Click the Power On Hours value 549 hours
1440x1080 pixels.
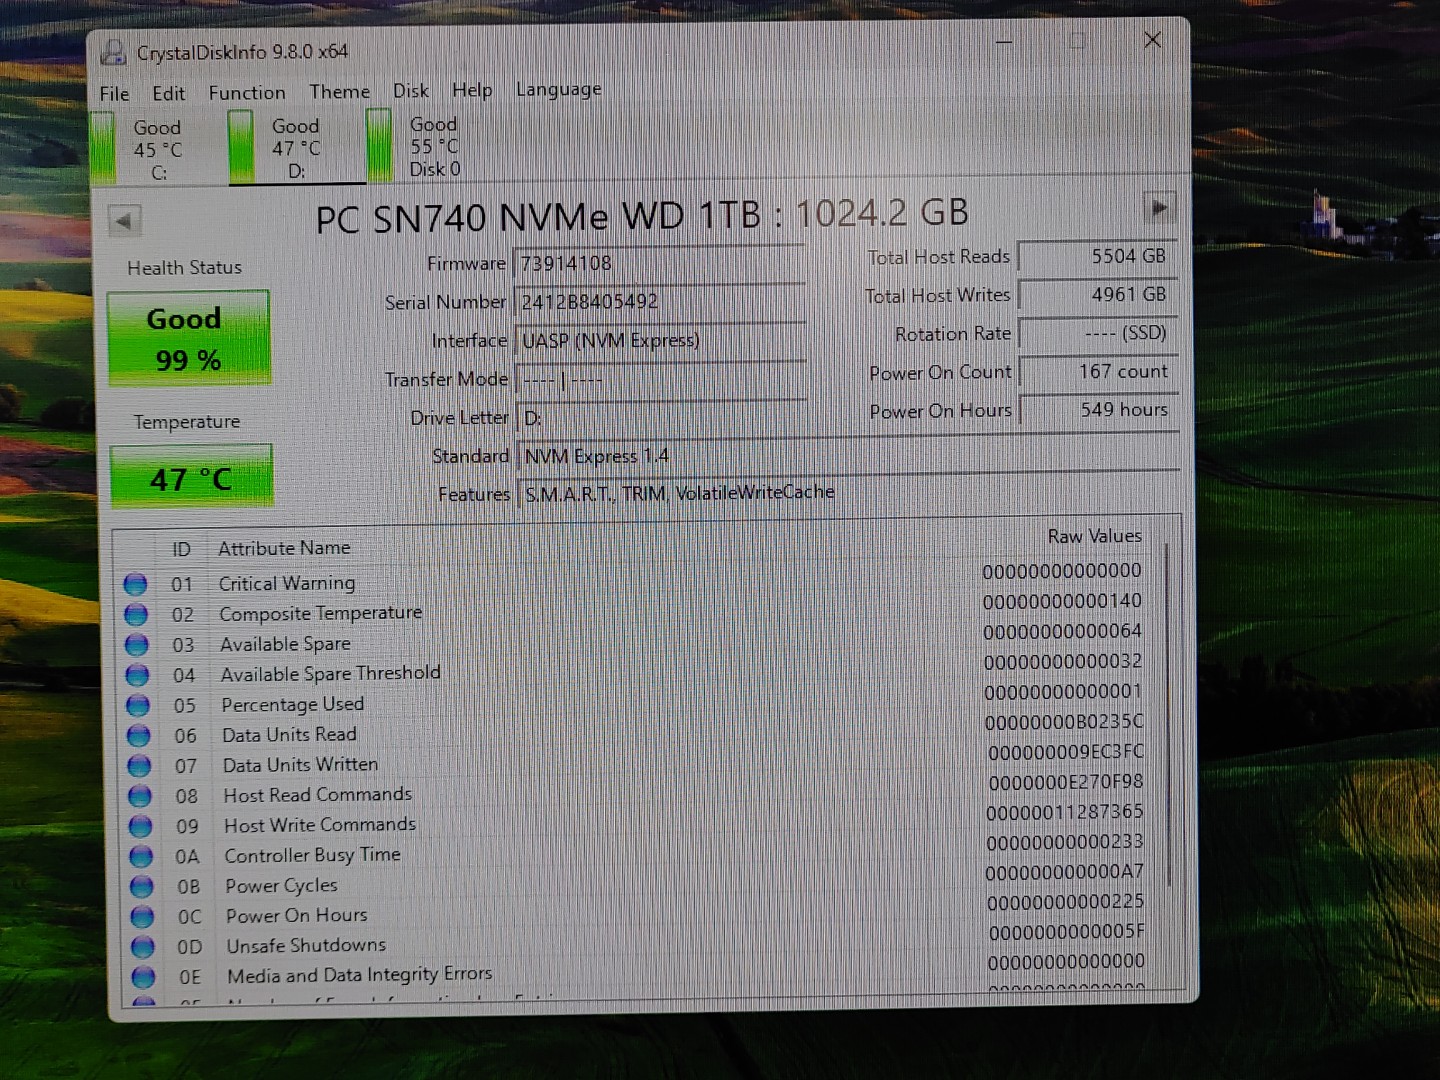click(x=1099, y=410)
